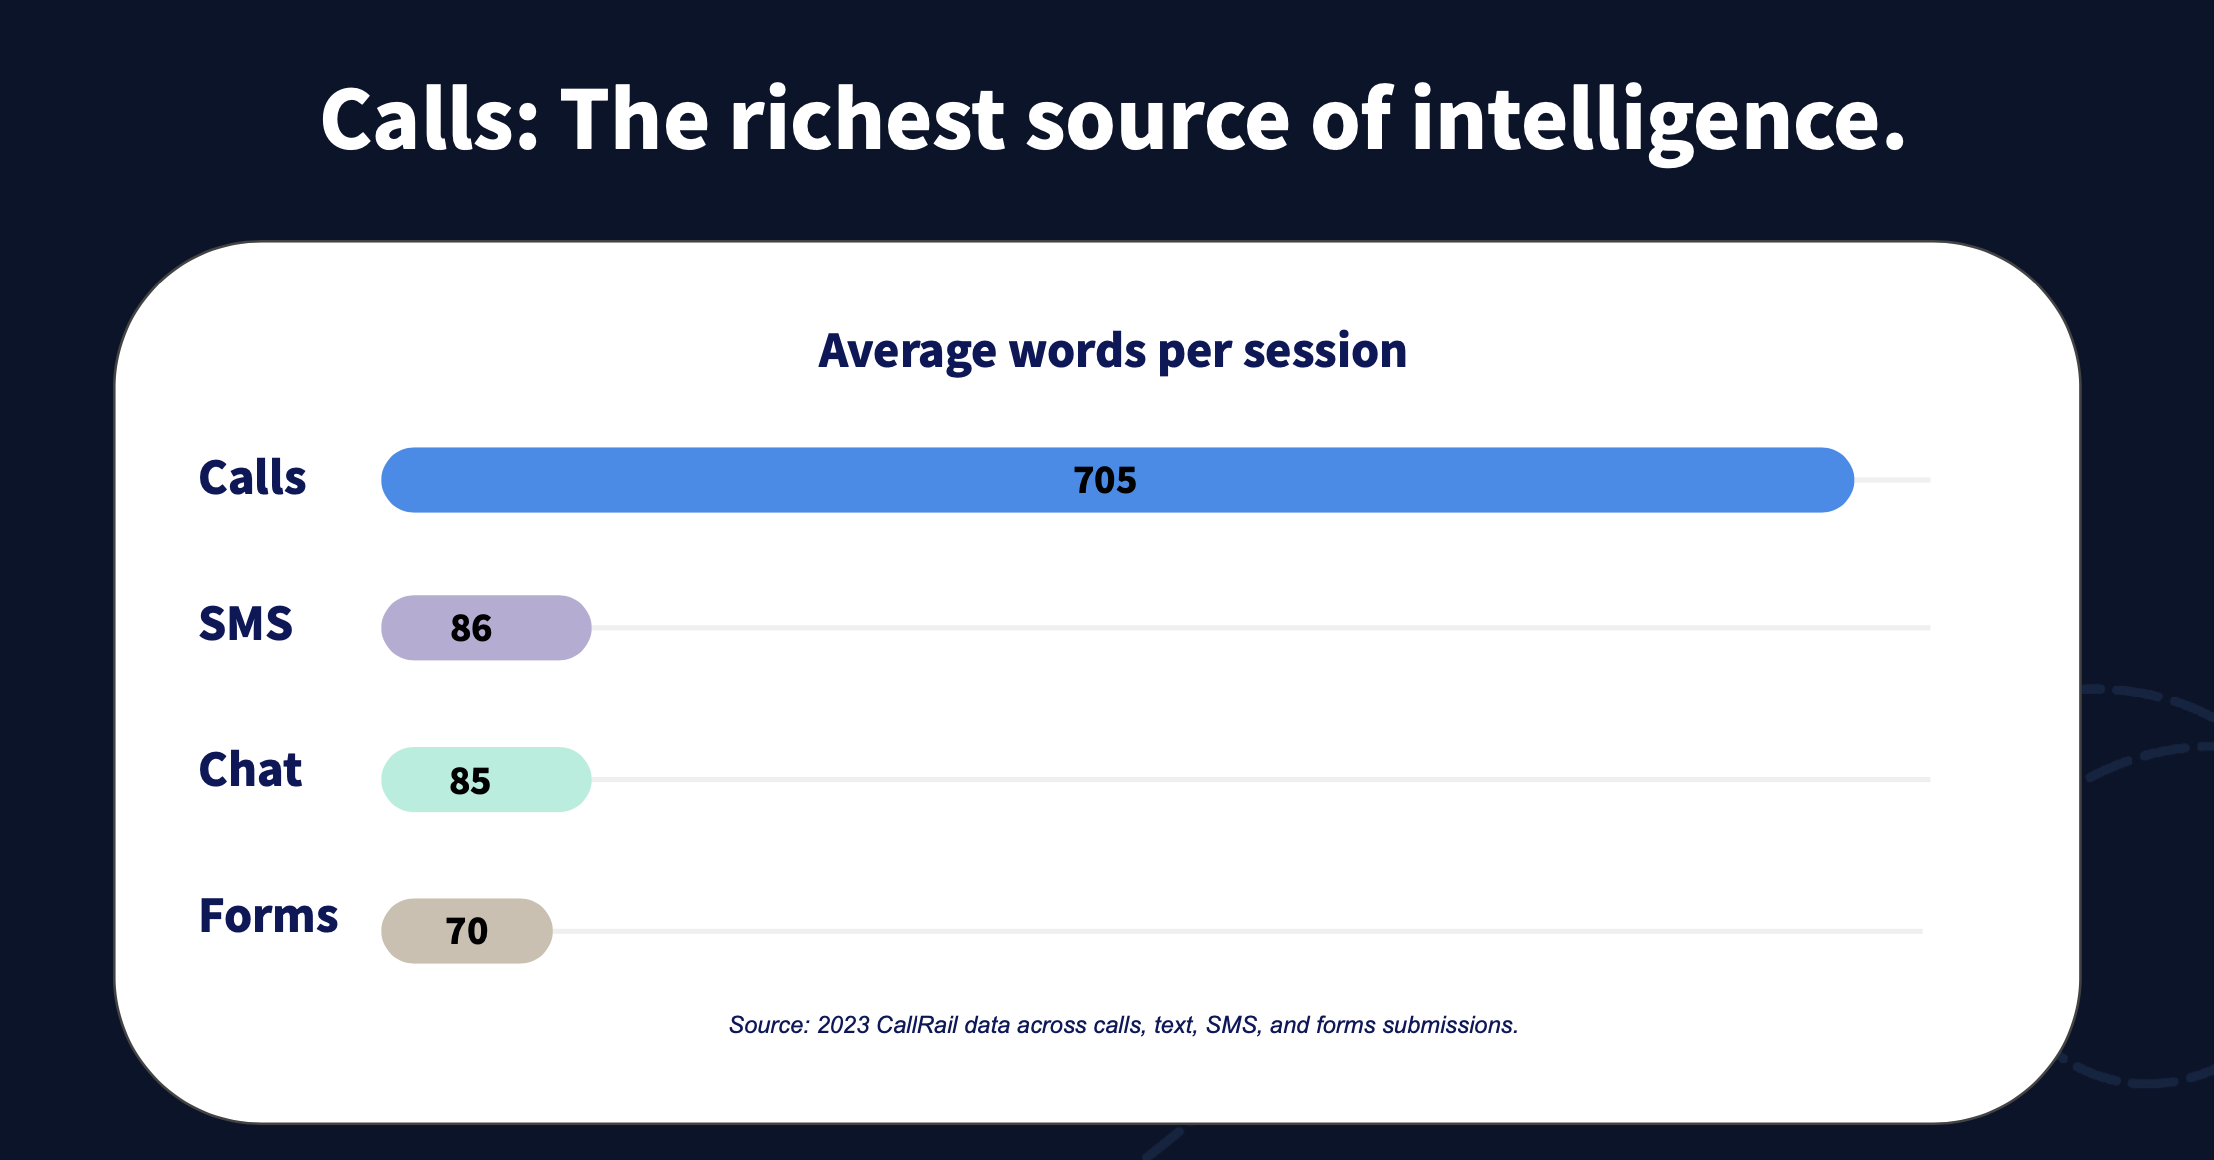Image resolution: width=2214 pixels, height=1160 pixels.
Task: Select the Forms row label
Action: pyautogui.click(x=268, y=916)
